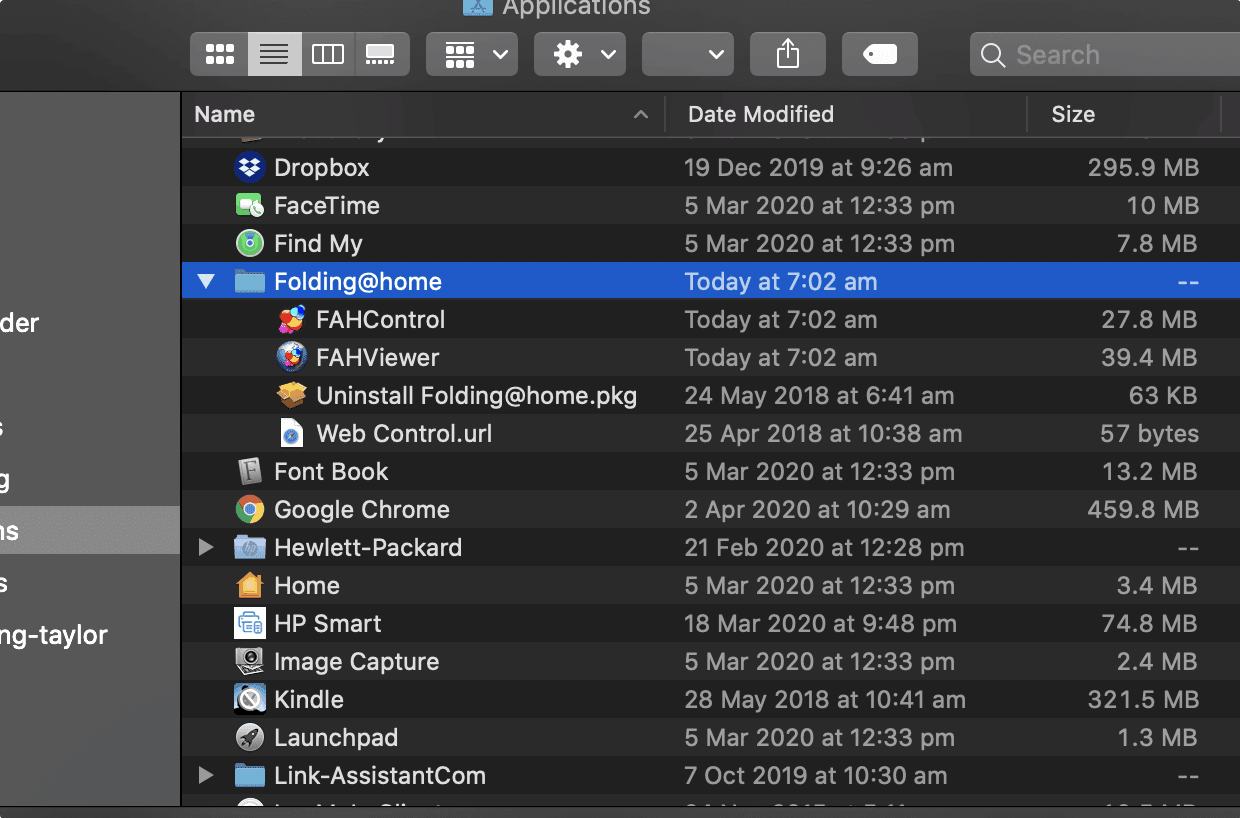This screenshot has height=818, width=1240.
Task: Click the HP Smart app icon
Action: 249,623
